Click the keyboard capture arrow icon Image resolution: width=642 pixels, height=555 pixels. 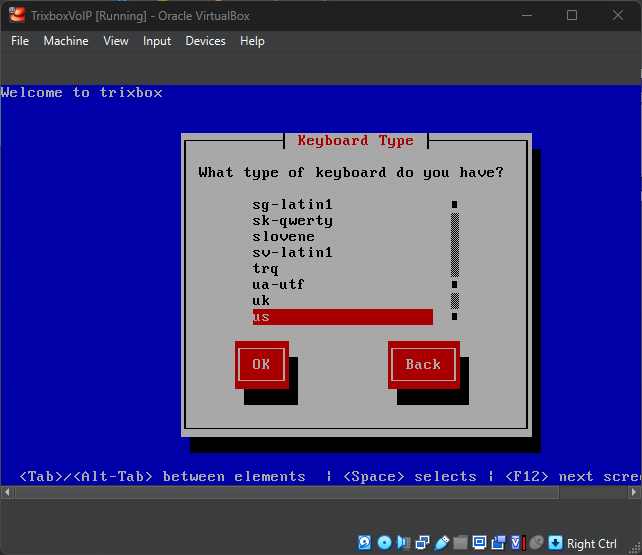555,543
